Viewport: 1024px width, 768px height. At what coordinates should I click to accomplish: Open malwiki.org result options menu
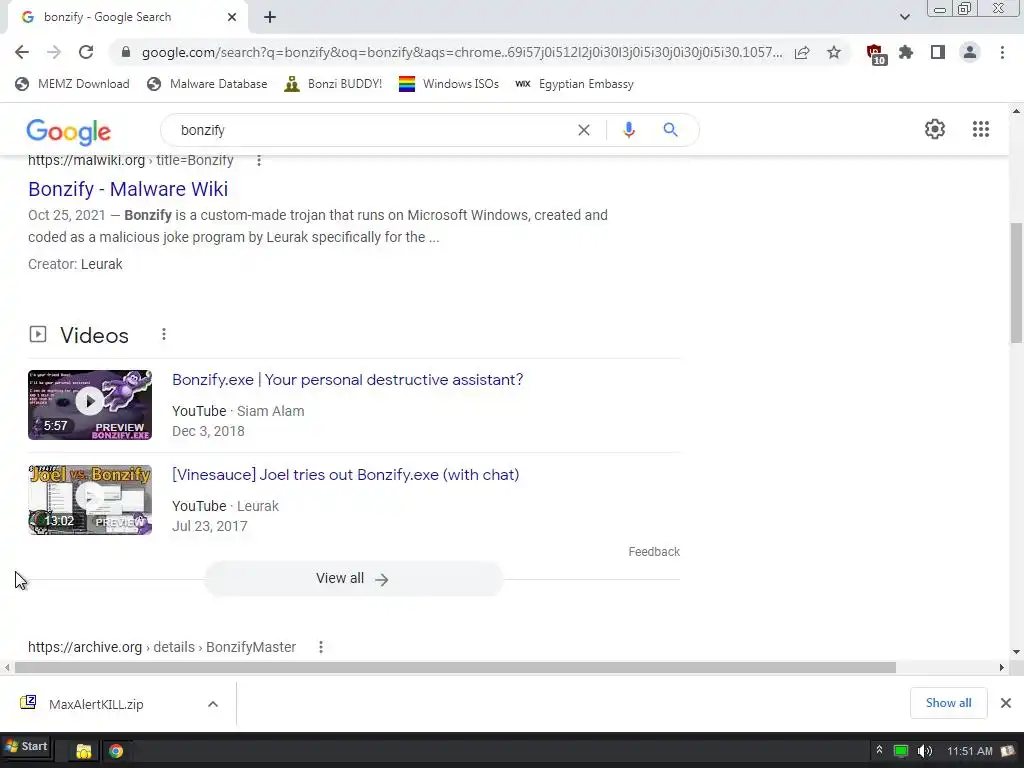point(259,160)
